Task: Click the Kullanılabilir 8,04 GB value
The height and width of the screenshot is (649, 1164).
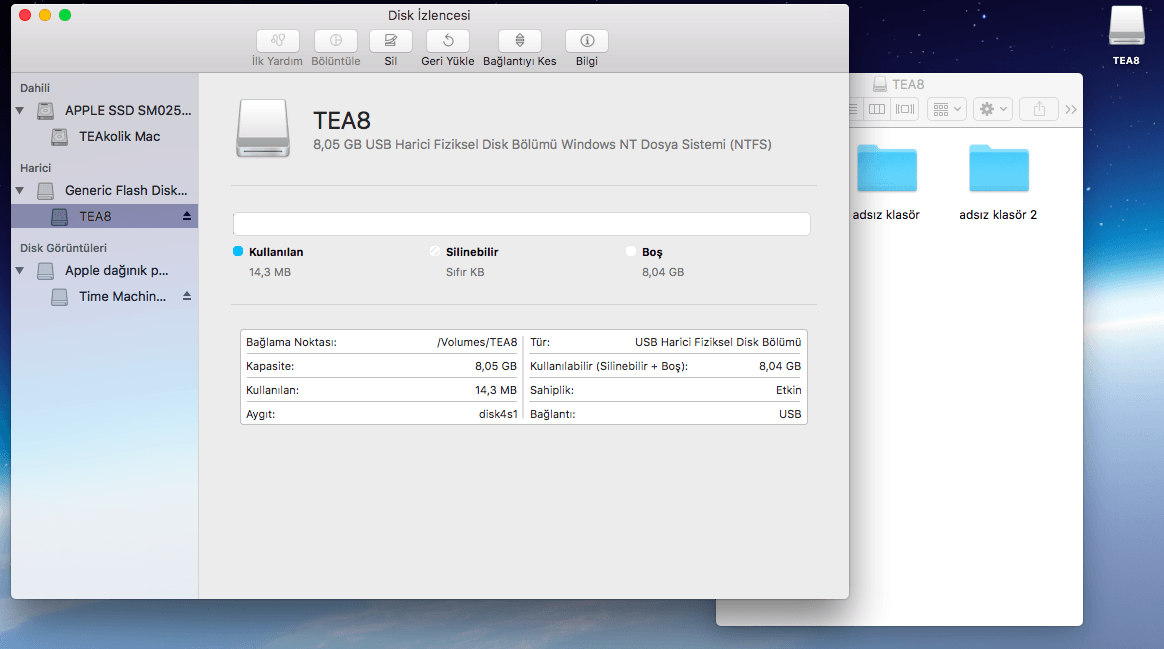Action: [779, 366]
